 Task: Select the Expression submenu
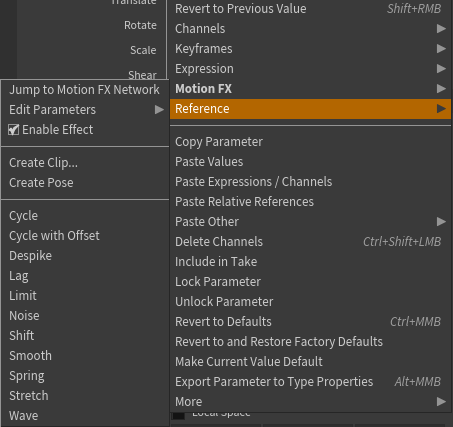[310, 69]
